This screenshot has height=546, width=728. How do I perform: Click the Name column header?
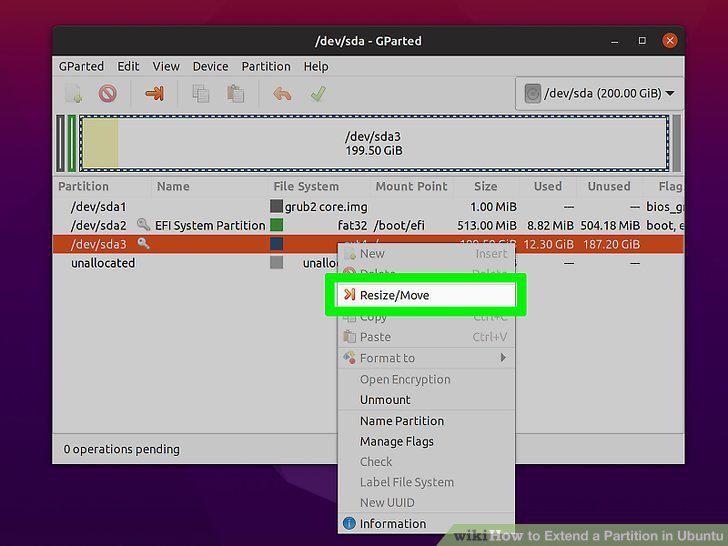(173, 186)
